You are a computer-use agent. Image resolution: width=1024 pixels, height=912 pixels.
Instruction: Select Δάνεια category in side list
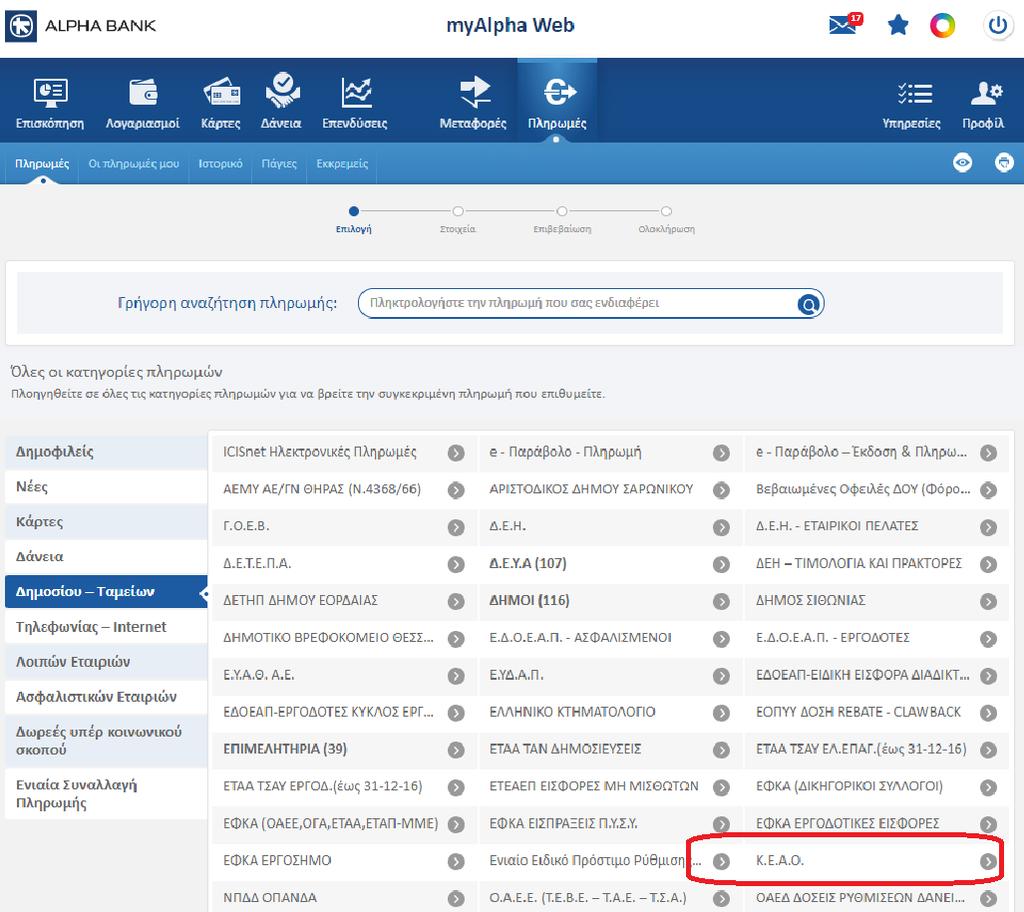tap(106, 557)
